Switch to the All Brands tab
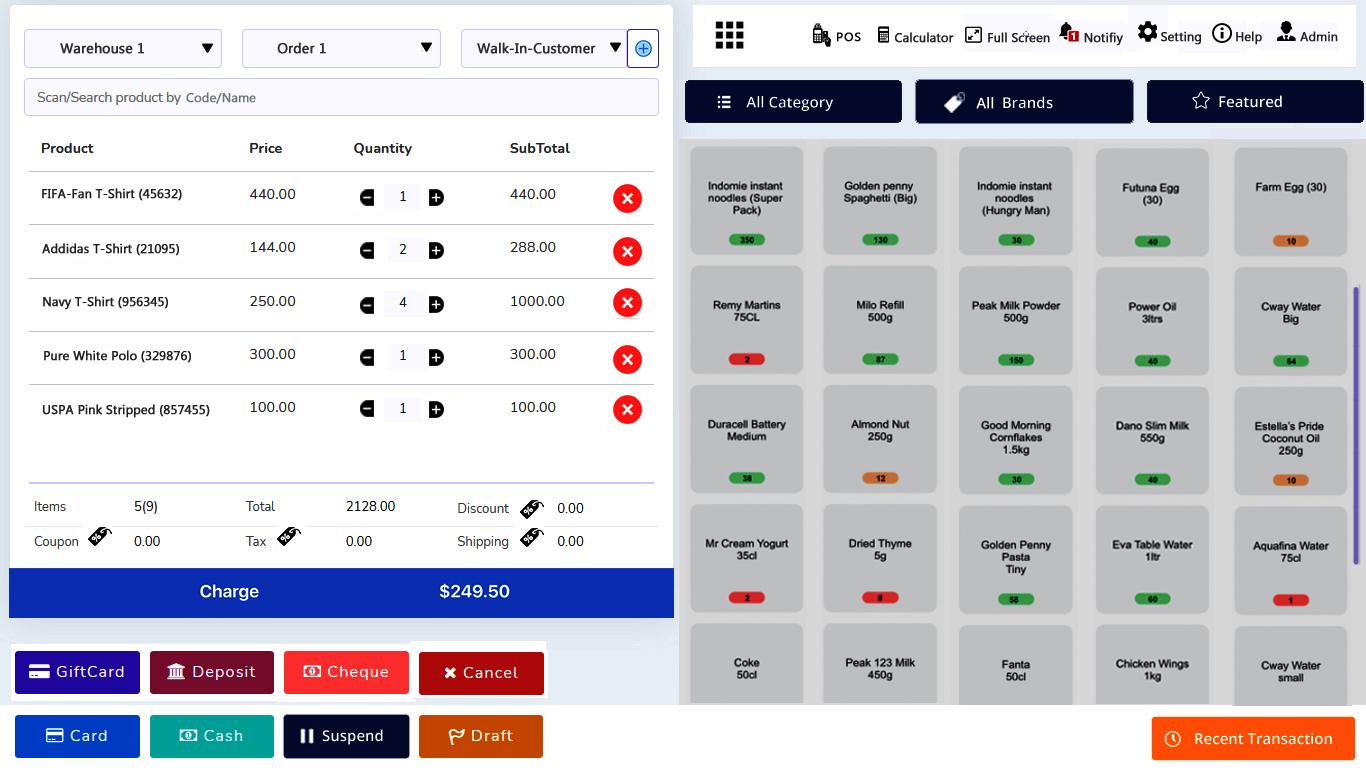Screen dimensions: 1366x768 coord(1023,101)
